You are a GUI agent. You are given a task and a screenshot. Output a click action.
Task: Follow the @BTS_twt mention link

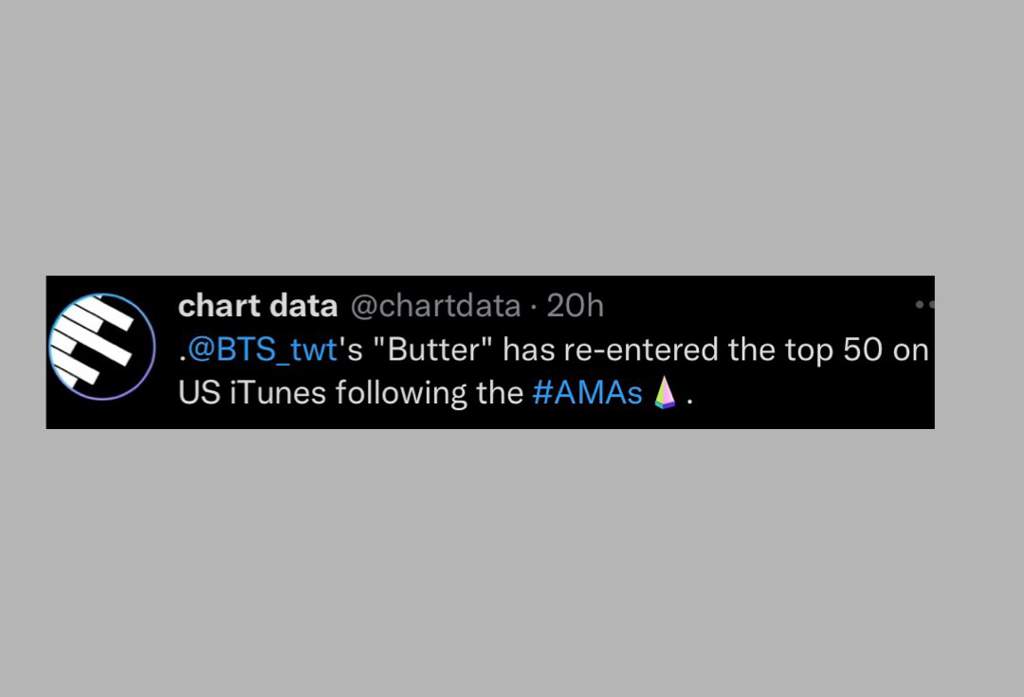tap(262, 349)
